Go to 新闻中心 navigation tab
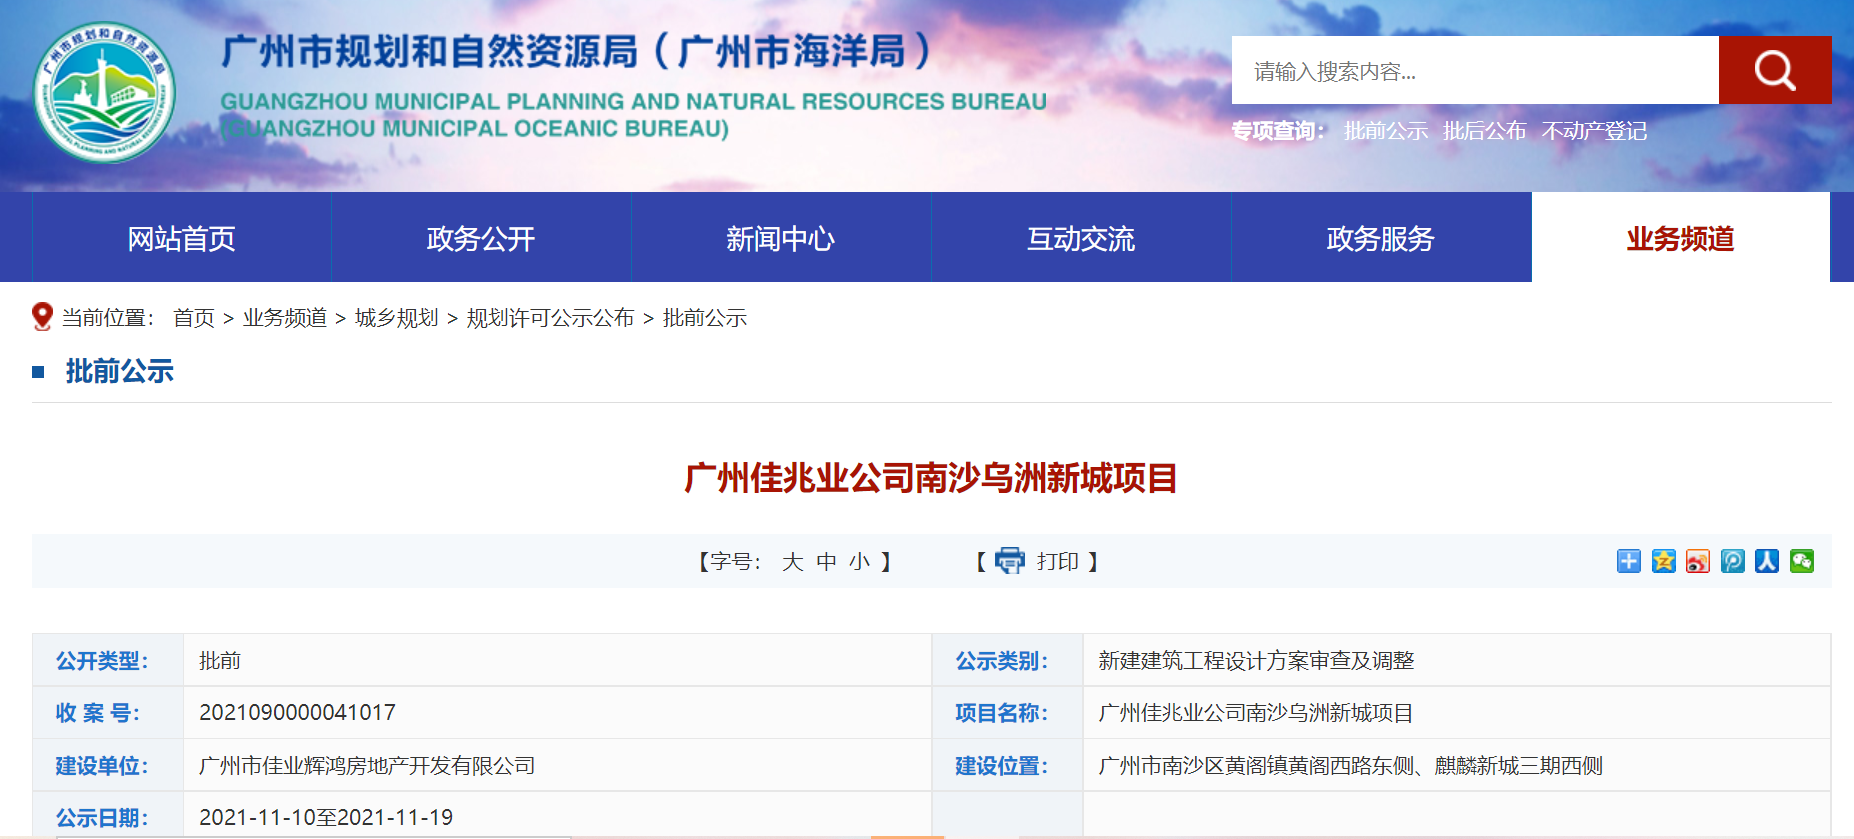This screenshot has width=1854, height=839. 781,238
